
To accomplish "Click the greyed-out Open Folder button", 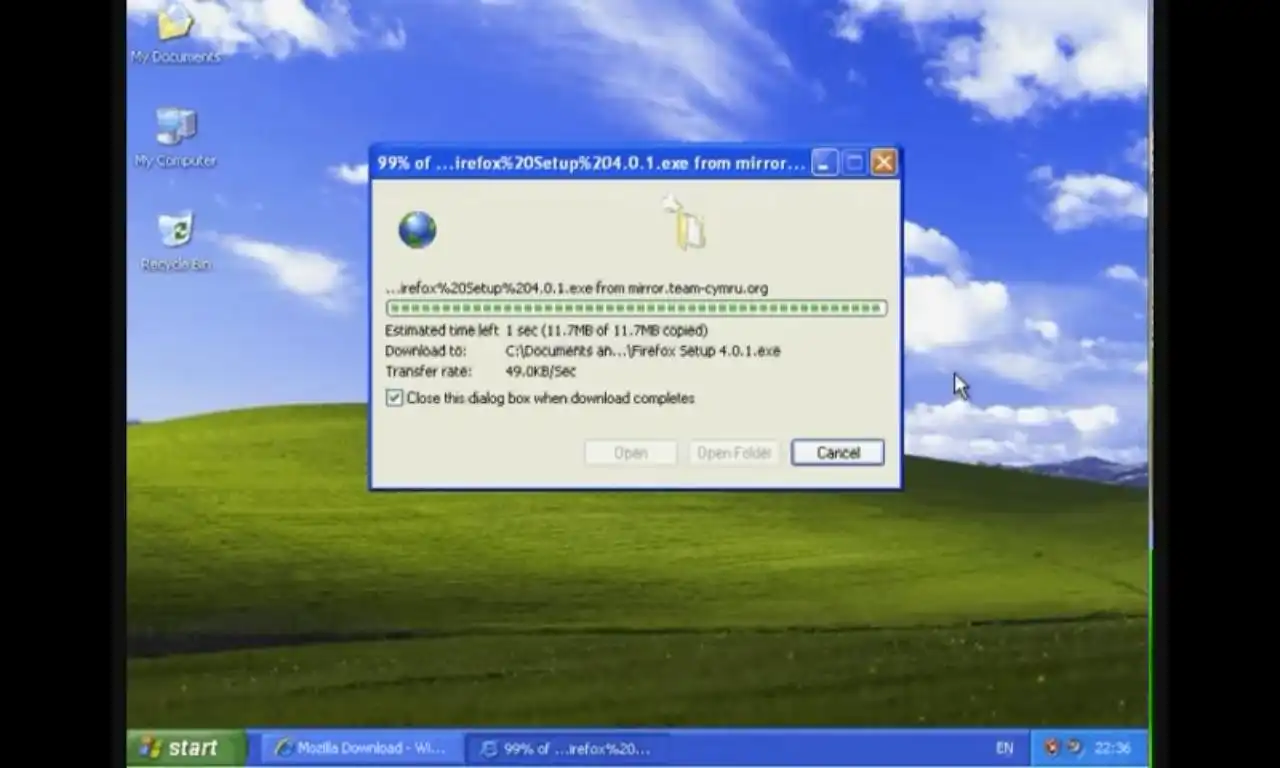I will pyautogui.click(x=734, y=452).
